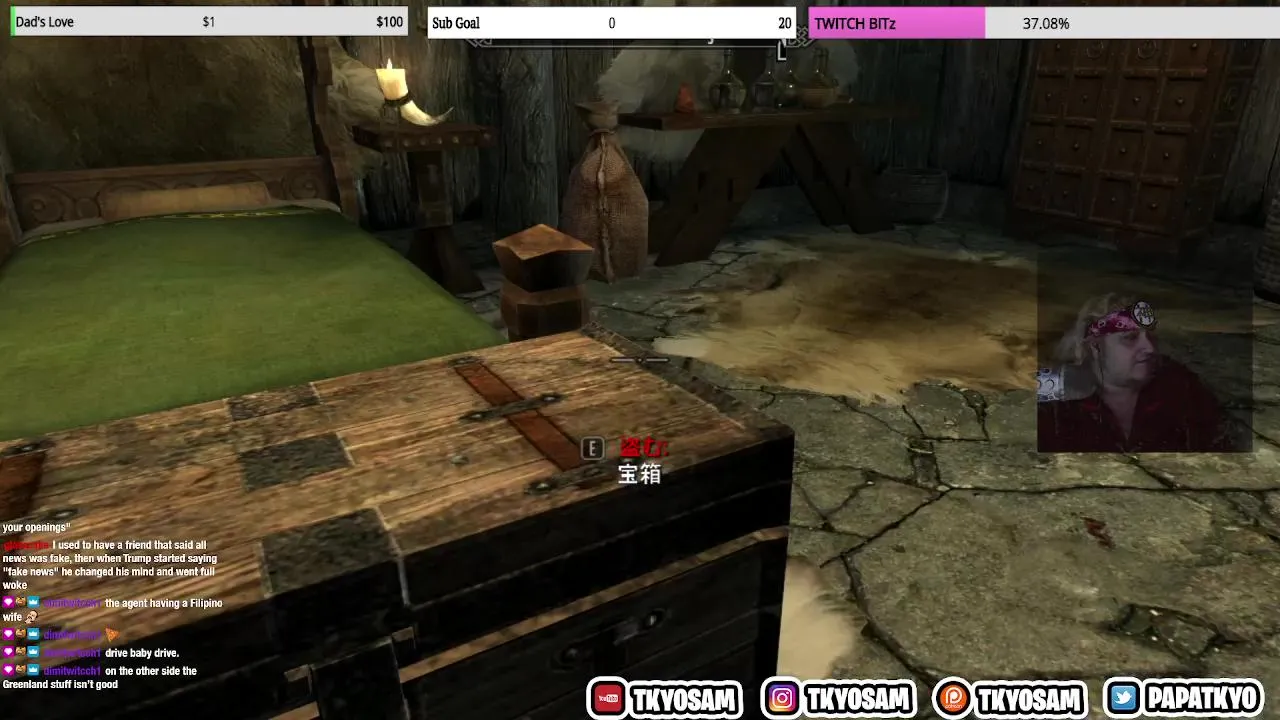Click heart badge beside 'drive baby drive.'

pyautogui.click(x=8, y=652)
